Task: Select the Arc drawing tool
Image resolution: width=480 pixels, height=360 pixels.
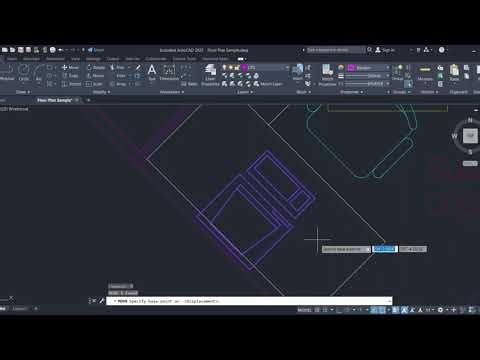Action: 39,72
